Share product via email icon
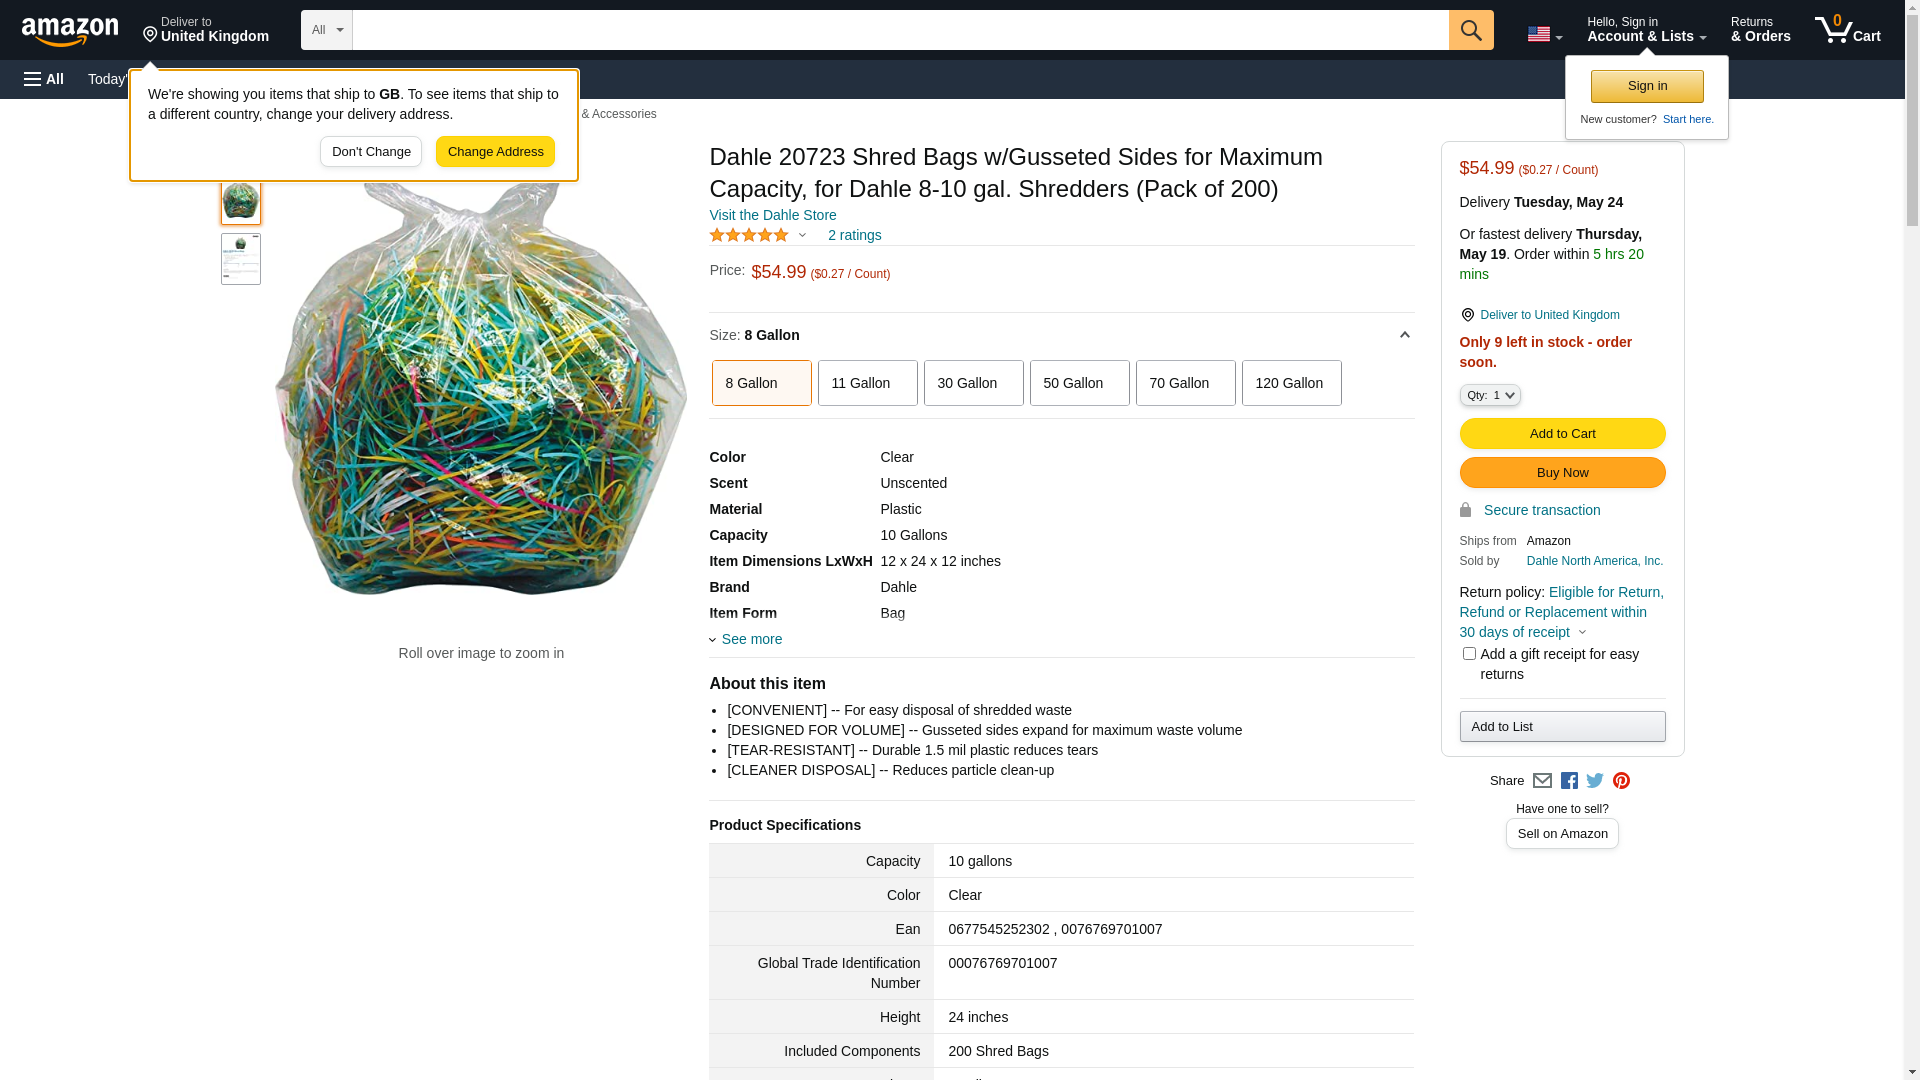This screenshot has height=1080, width=1920. [x=1542, y=781]
